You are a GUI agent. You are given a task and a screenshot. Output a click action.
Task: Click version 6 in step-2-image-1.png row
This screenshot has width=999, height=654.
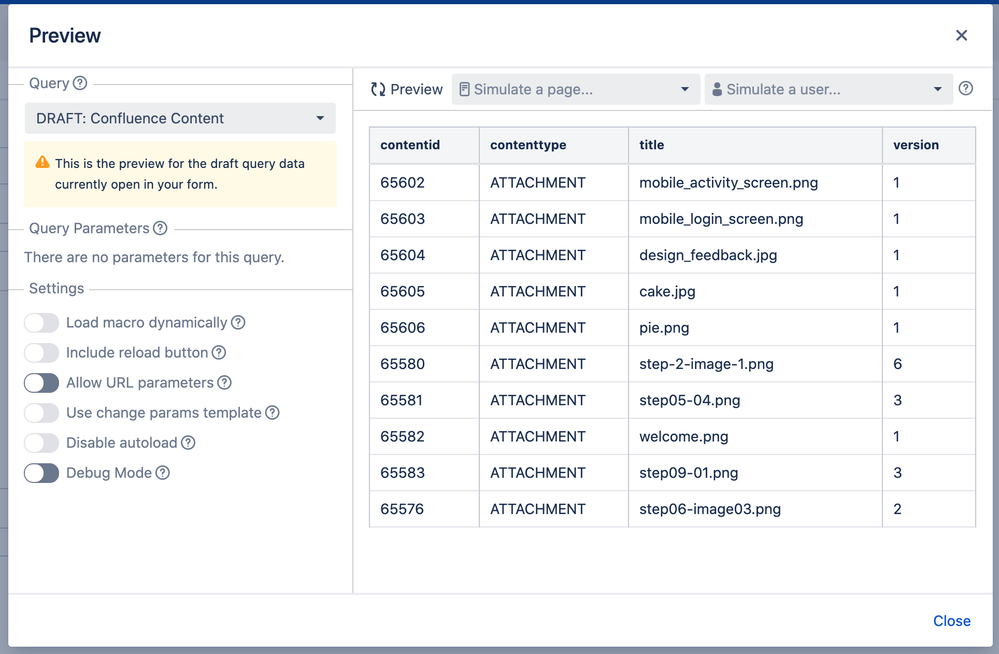[x=929, y=365]
